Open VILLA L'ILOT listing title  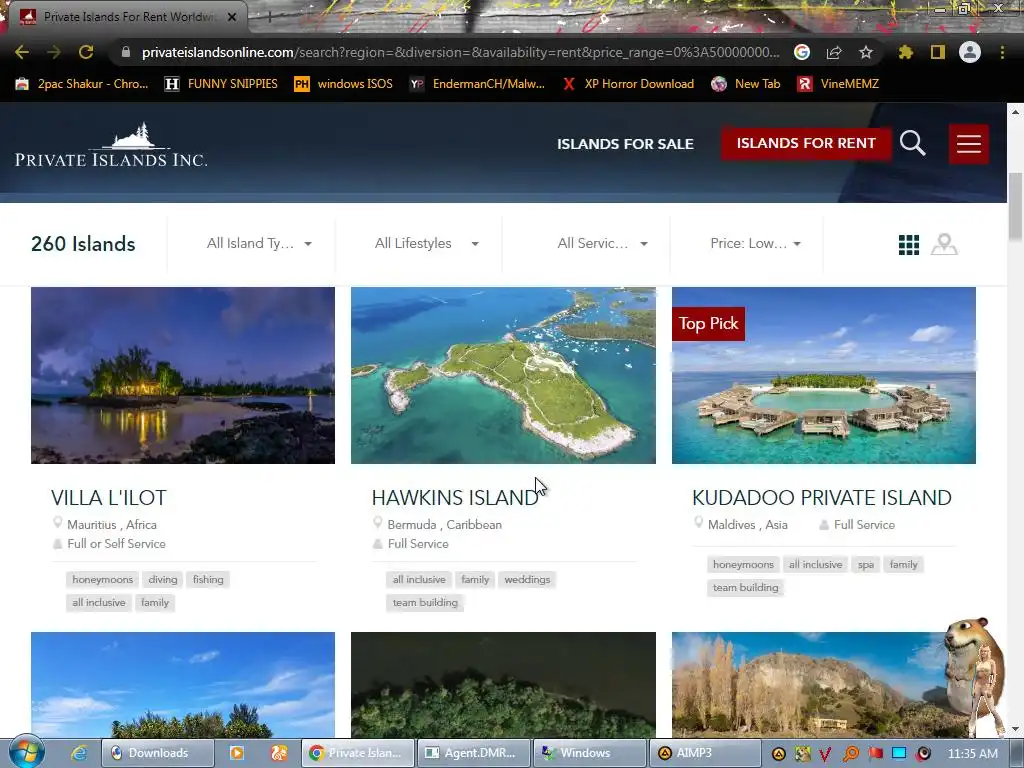tap(109, 498)
